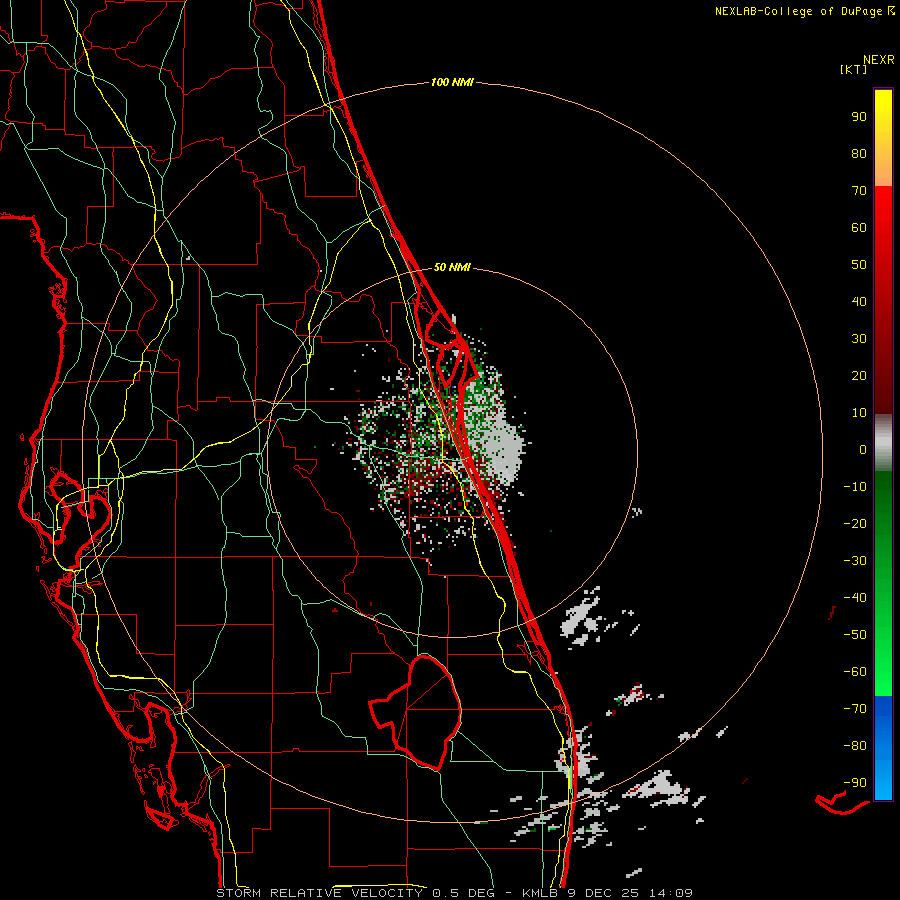Click the -40 value on velocity scale

[855, 598]
